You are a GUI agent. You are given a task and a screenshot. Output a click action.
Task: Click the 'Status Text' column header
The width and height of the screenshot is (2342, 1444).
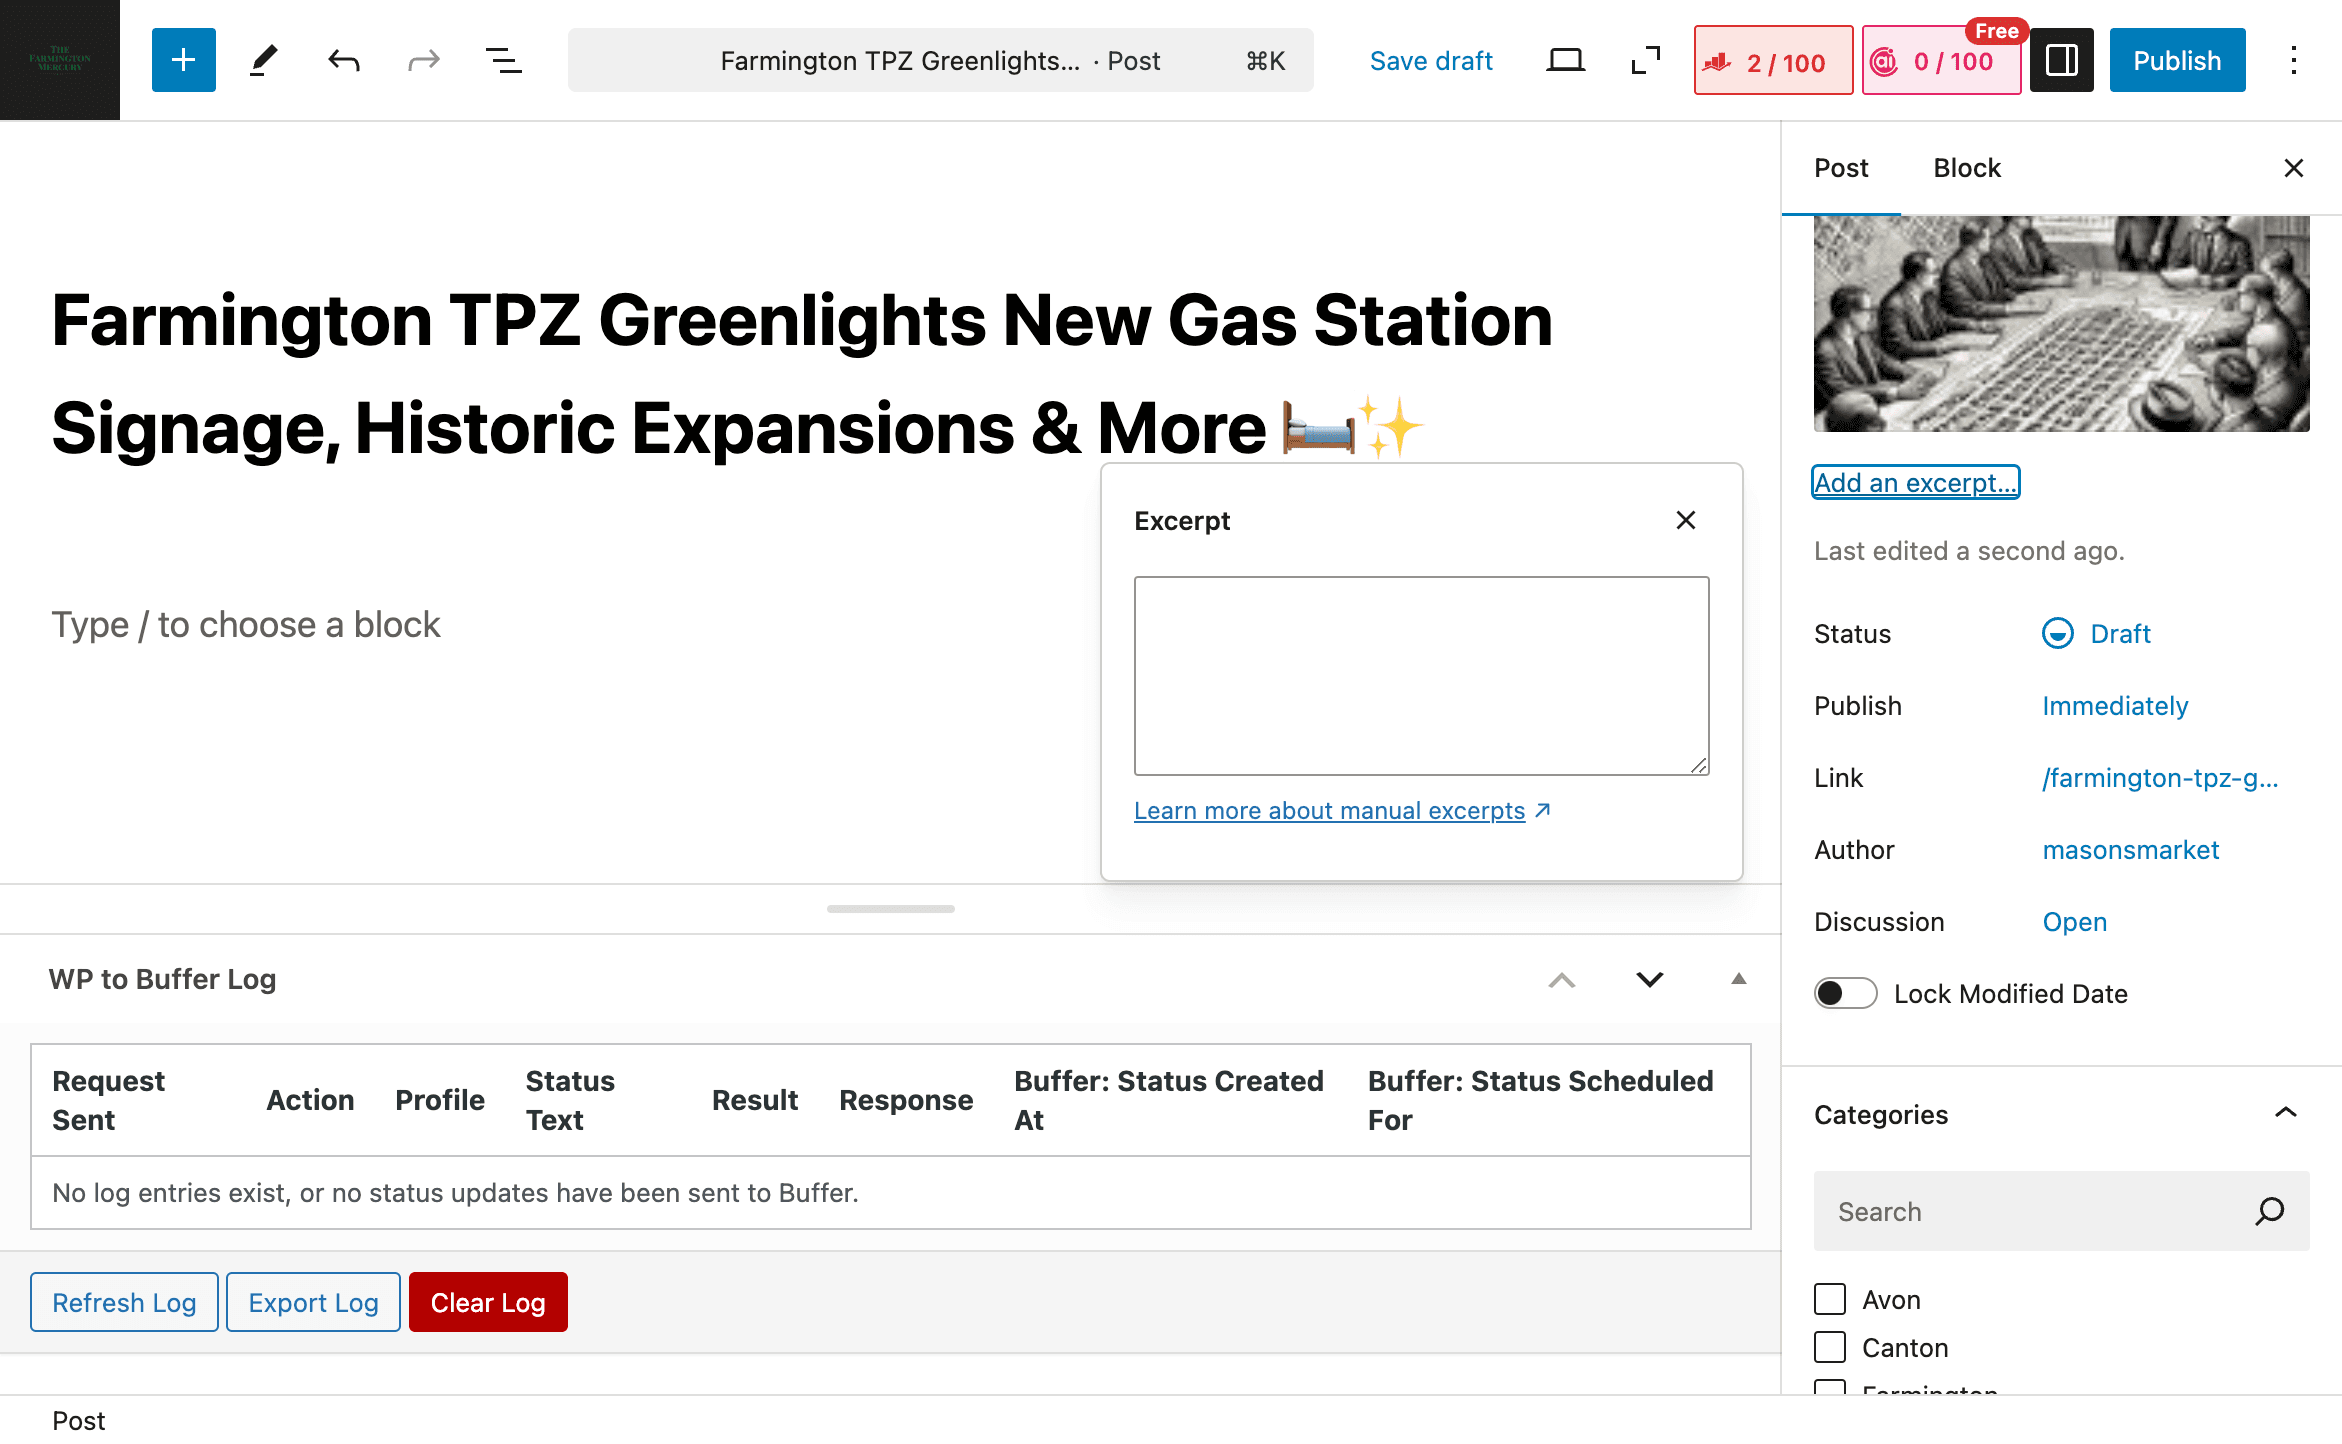coord(570,1100)
